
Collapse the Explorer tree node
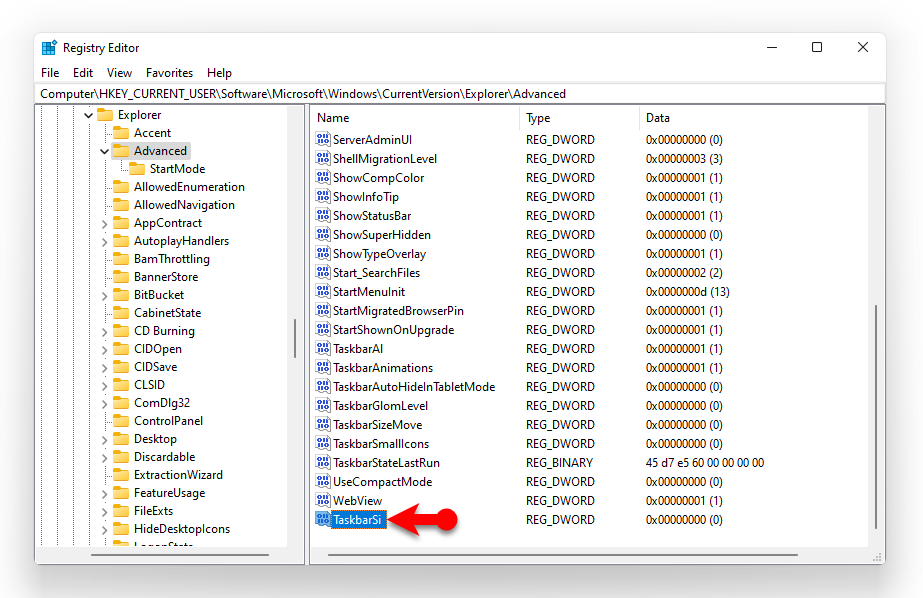tap(88, 115)
